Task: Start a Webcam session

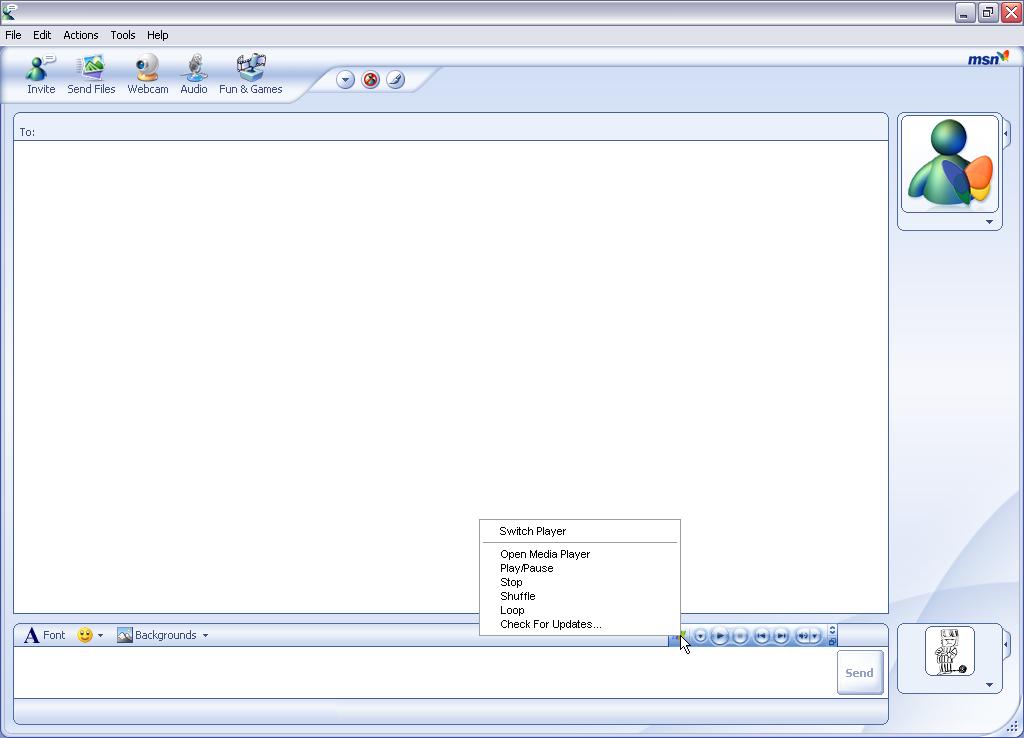Action: (148, 74)
